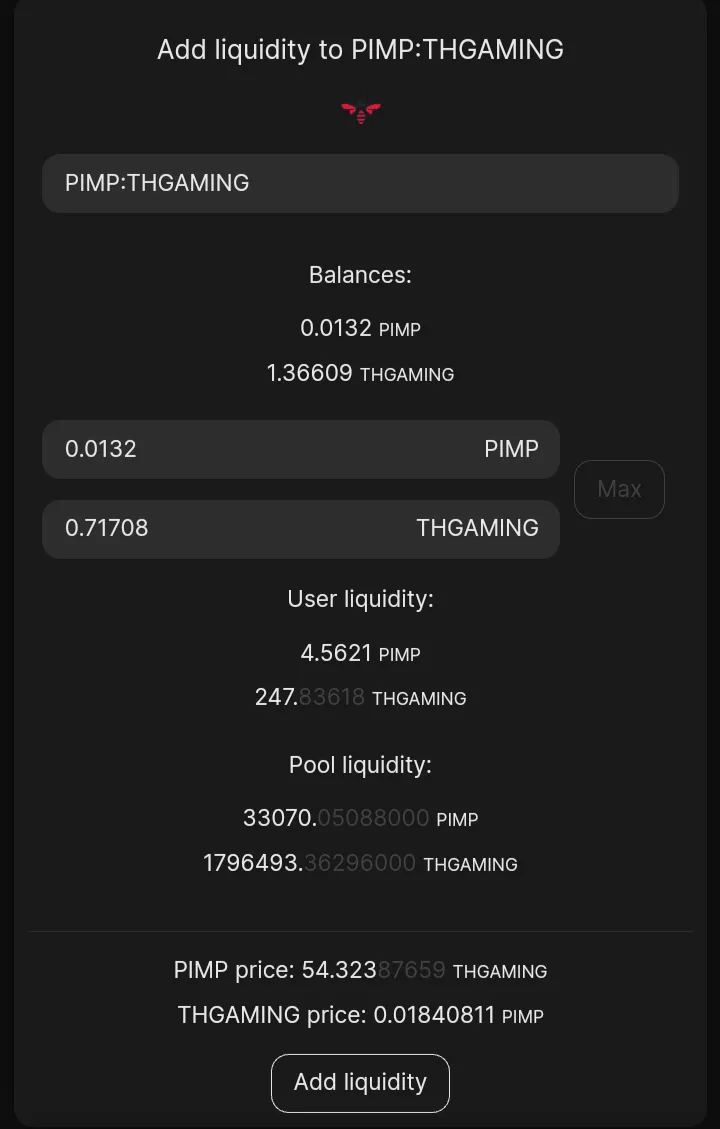Focus the PIMP amount field showing 0.0132
The height and width of the screenshot is (1129, 720).
pyautogui.click(x=250, y=449)
